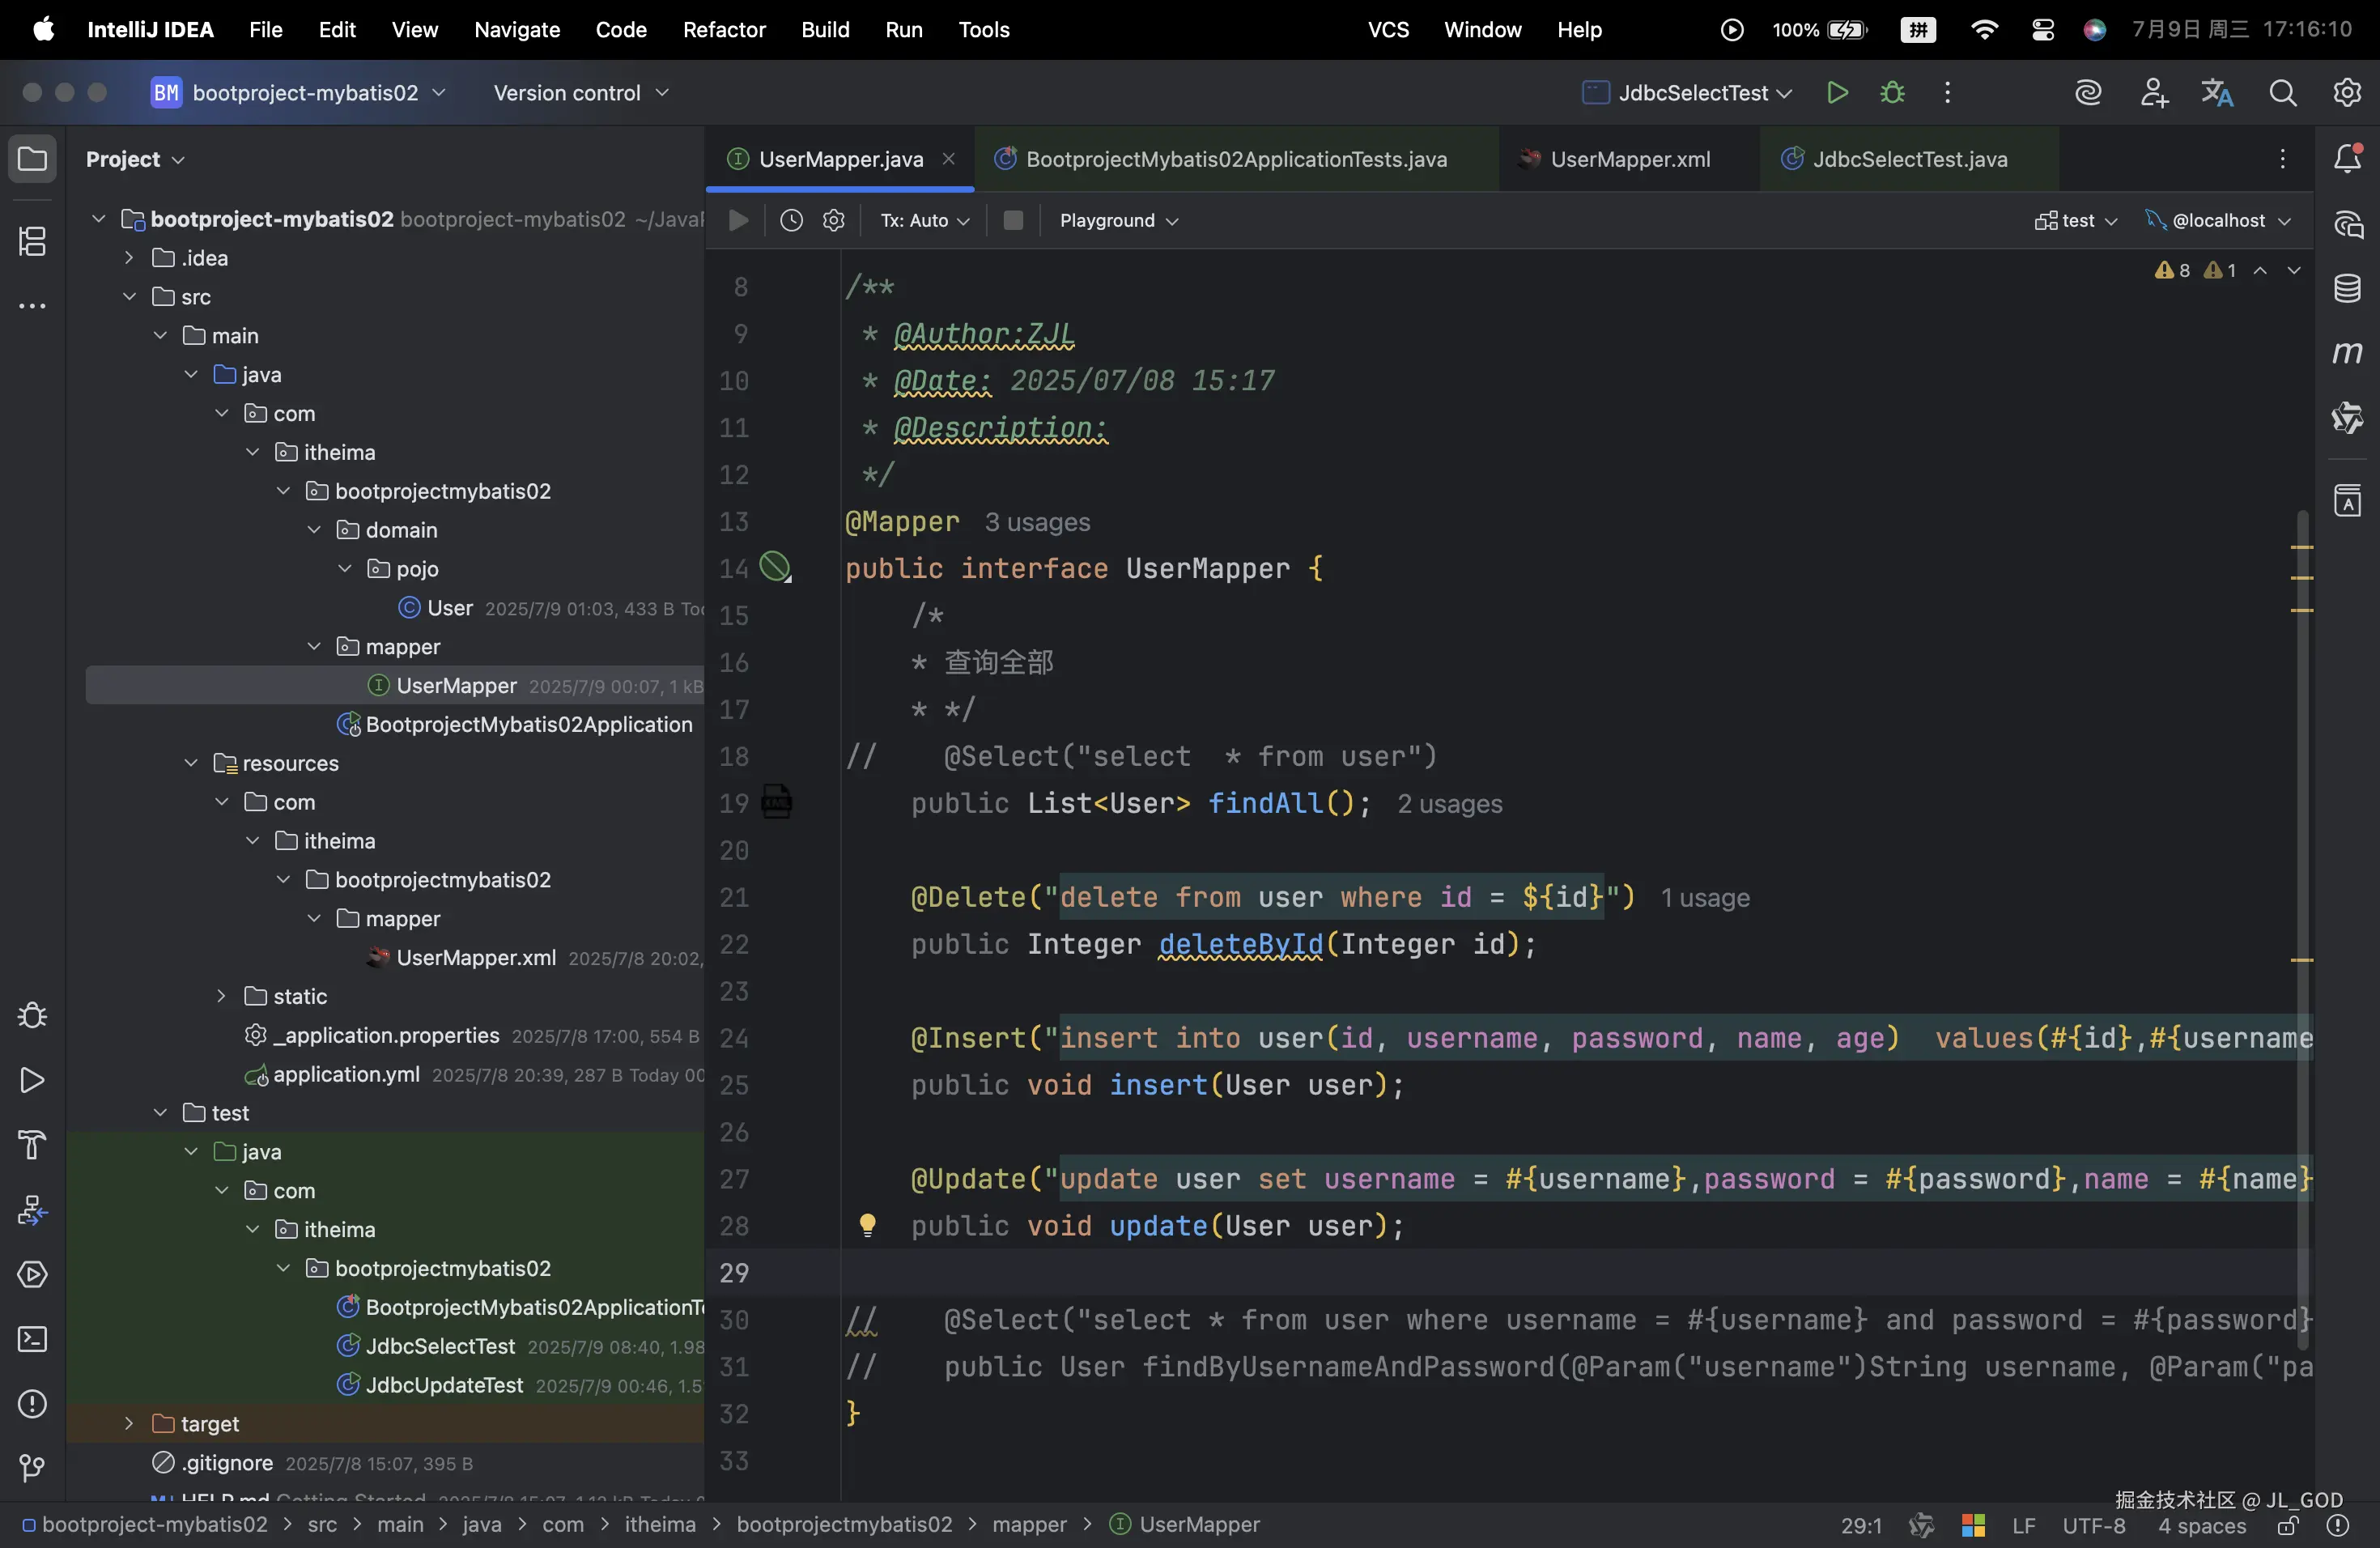Run JdbcSelectTest with green play button
Viewport: 2380px width, 1548px height.
click(1836, 93)
